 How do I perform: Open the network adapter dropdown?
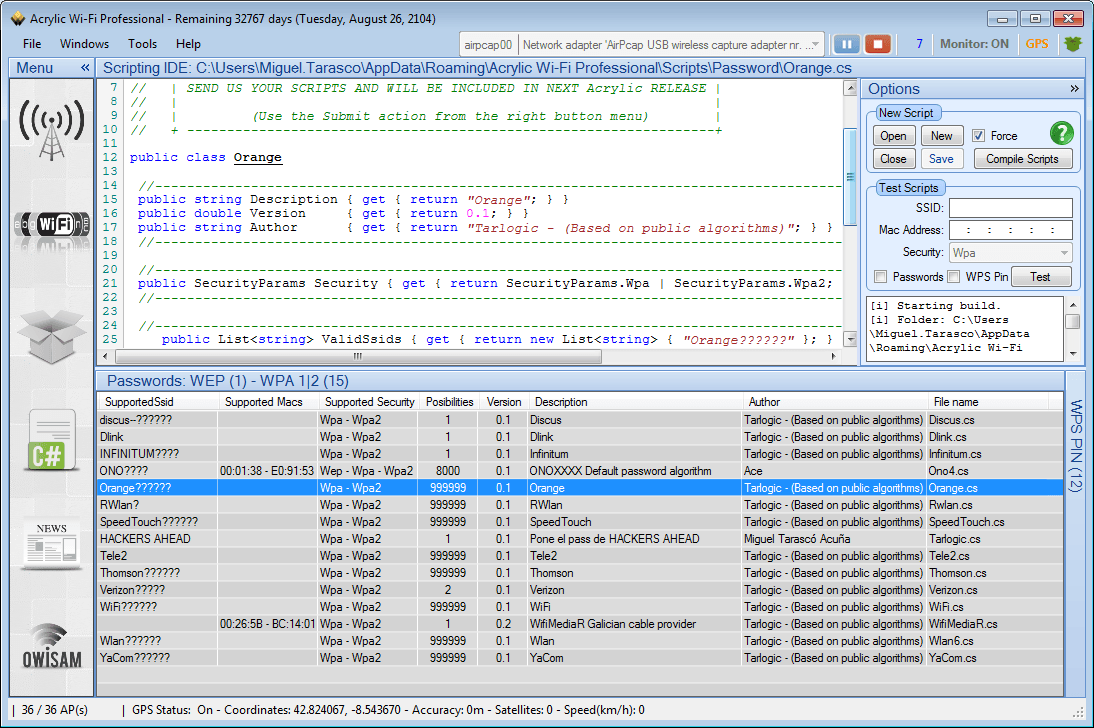coord(816,44)
